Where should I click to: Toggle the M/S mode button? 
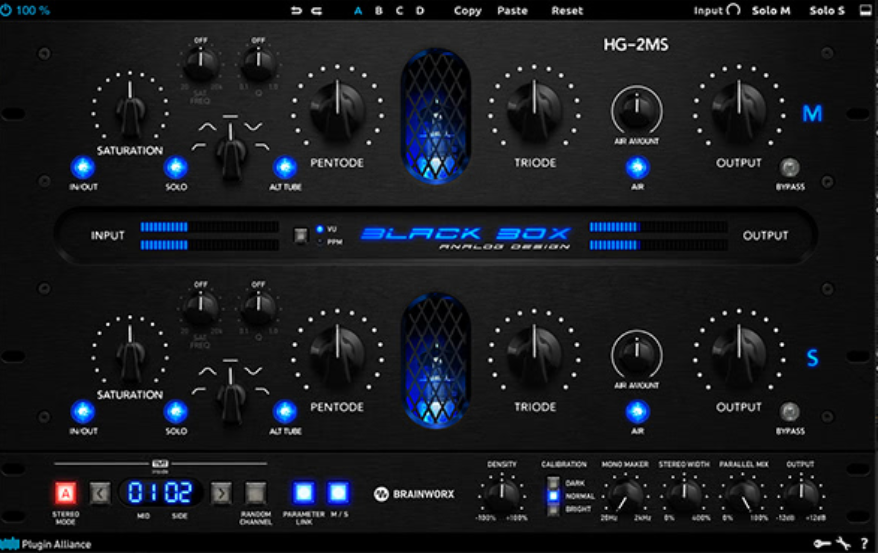coord(338,493)
